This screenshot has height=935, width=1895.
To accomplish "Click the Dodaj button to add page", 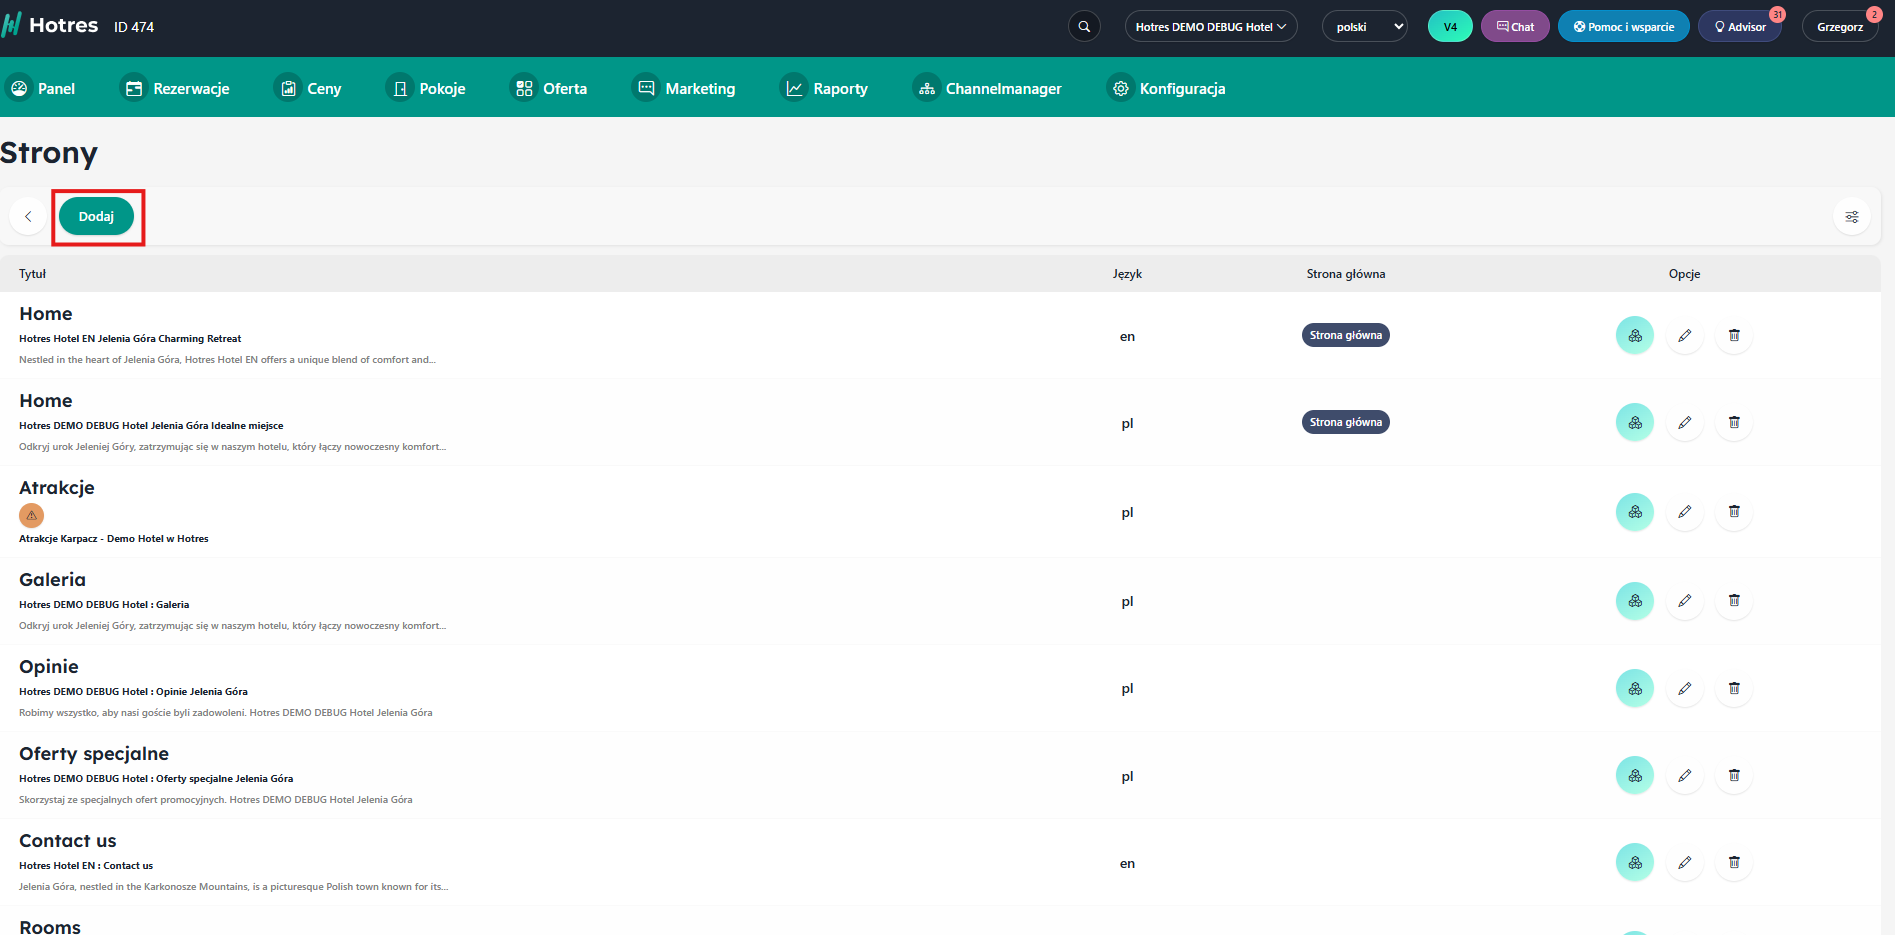I will (x=96, y=217).
